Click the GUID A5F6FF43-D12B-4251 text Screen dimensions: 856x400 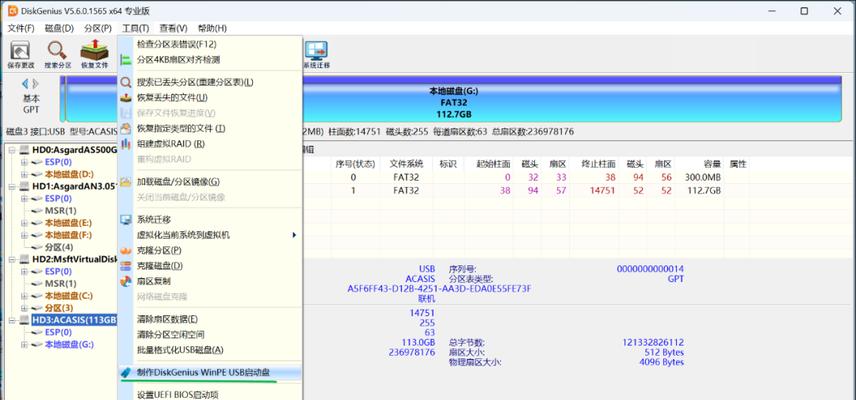[x=439, y=289]
